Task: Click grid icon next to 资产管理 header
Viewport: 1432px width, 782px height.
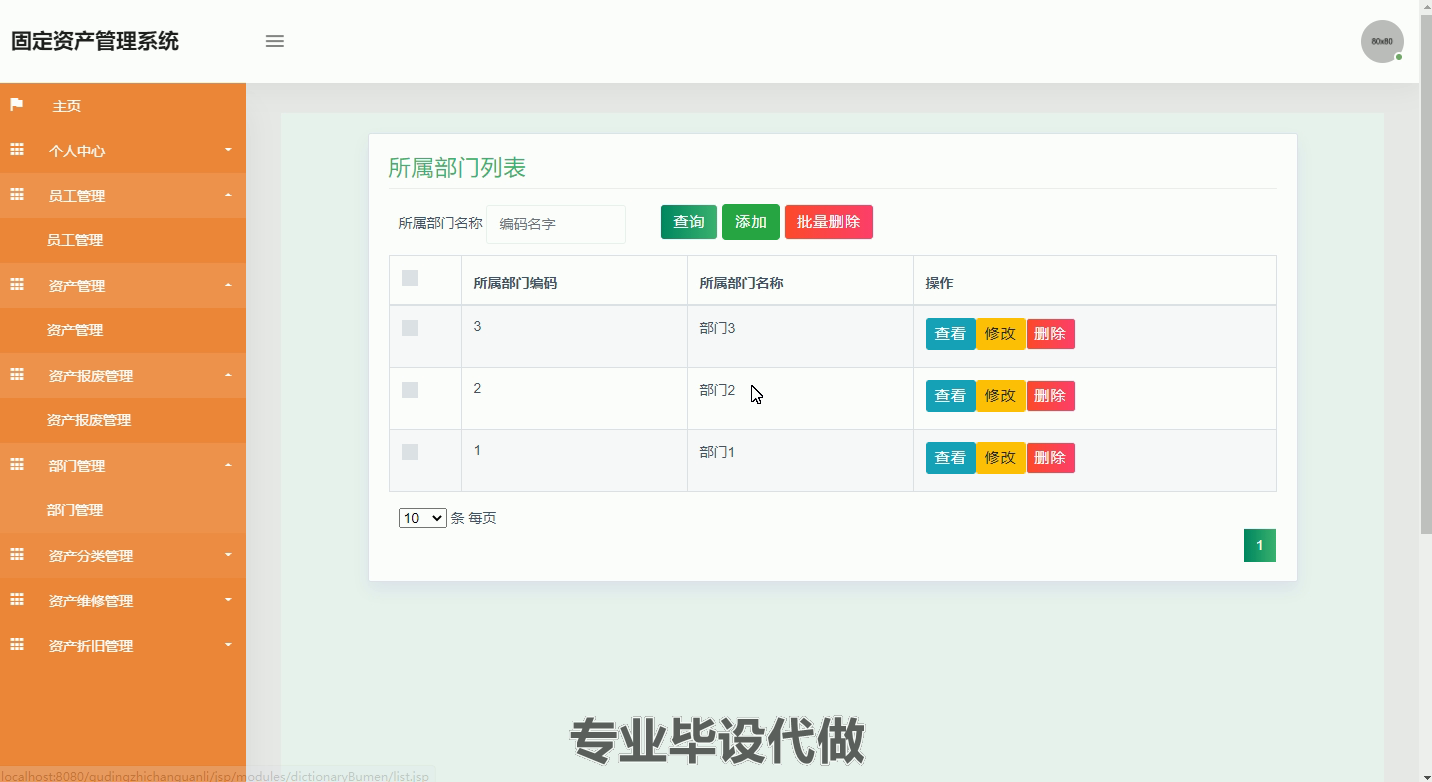Action: tap(17, 285)
